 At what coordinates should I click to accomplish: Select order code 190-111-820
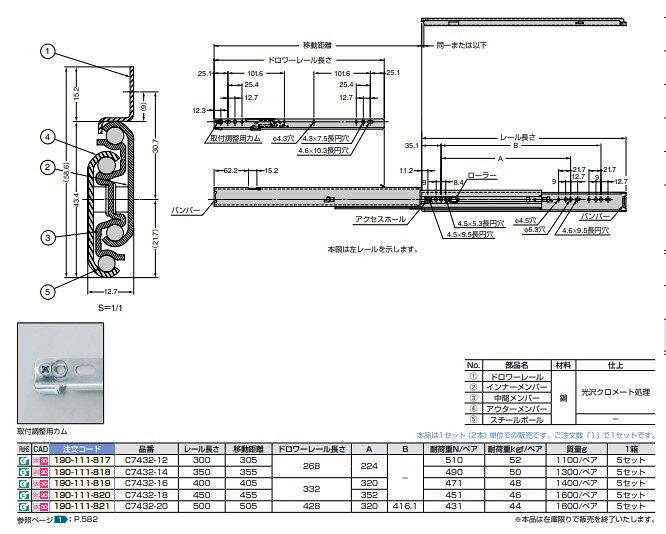coord(82,495)
